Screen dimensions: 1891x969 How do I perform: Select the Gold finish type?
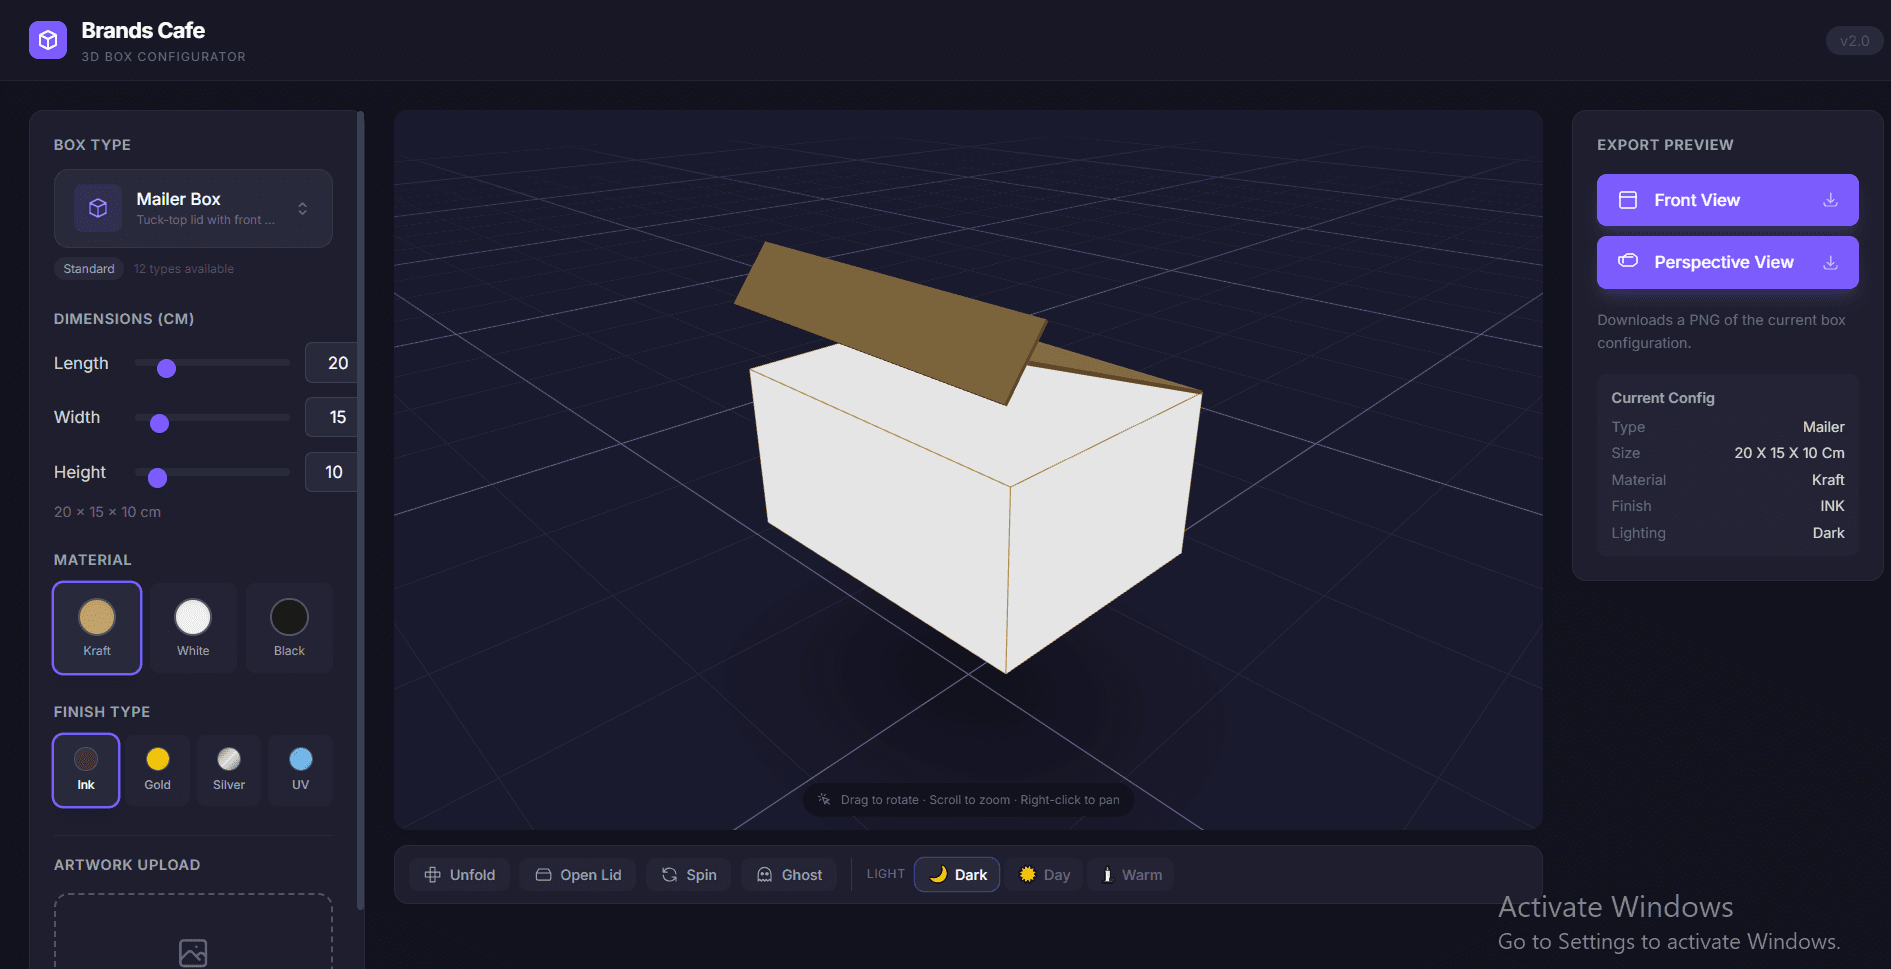(x=157, y=770)
